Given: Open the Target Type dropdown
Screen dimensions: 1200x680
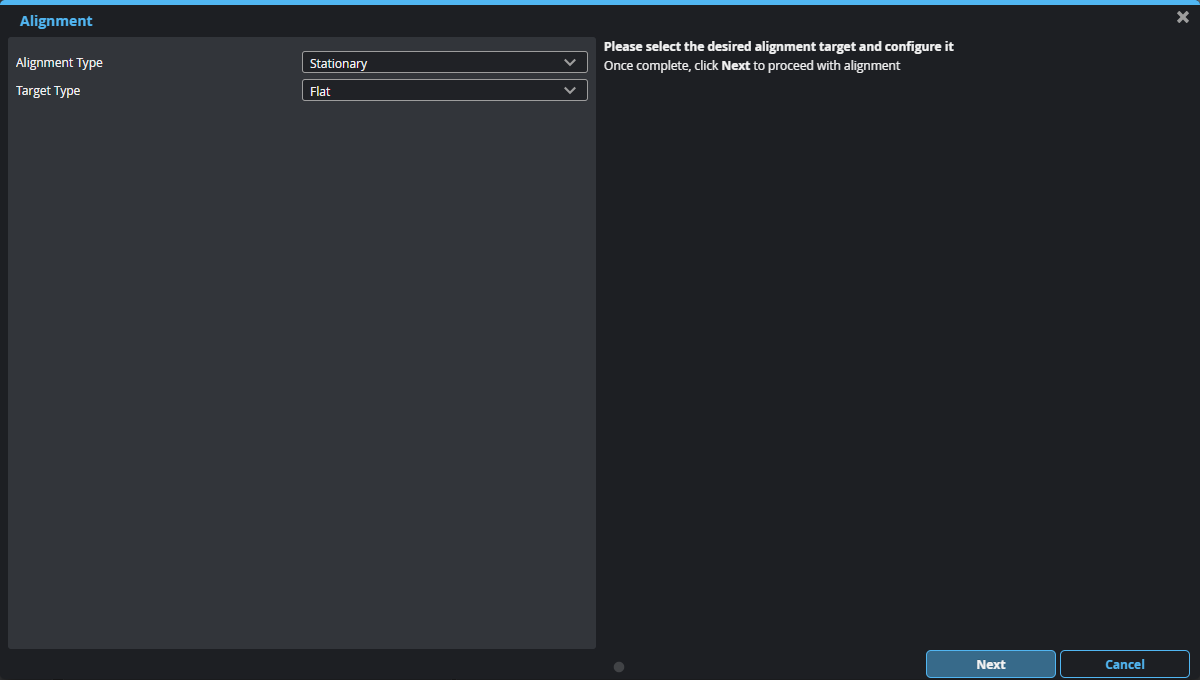Looking at the screenshot, I should click(x=444, y=91).
